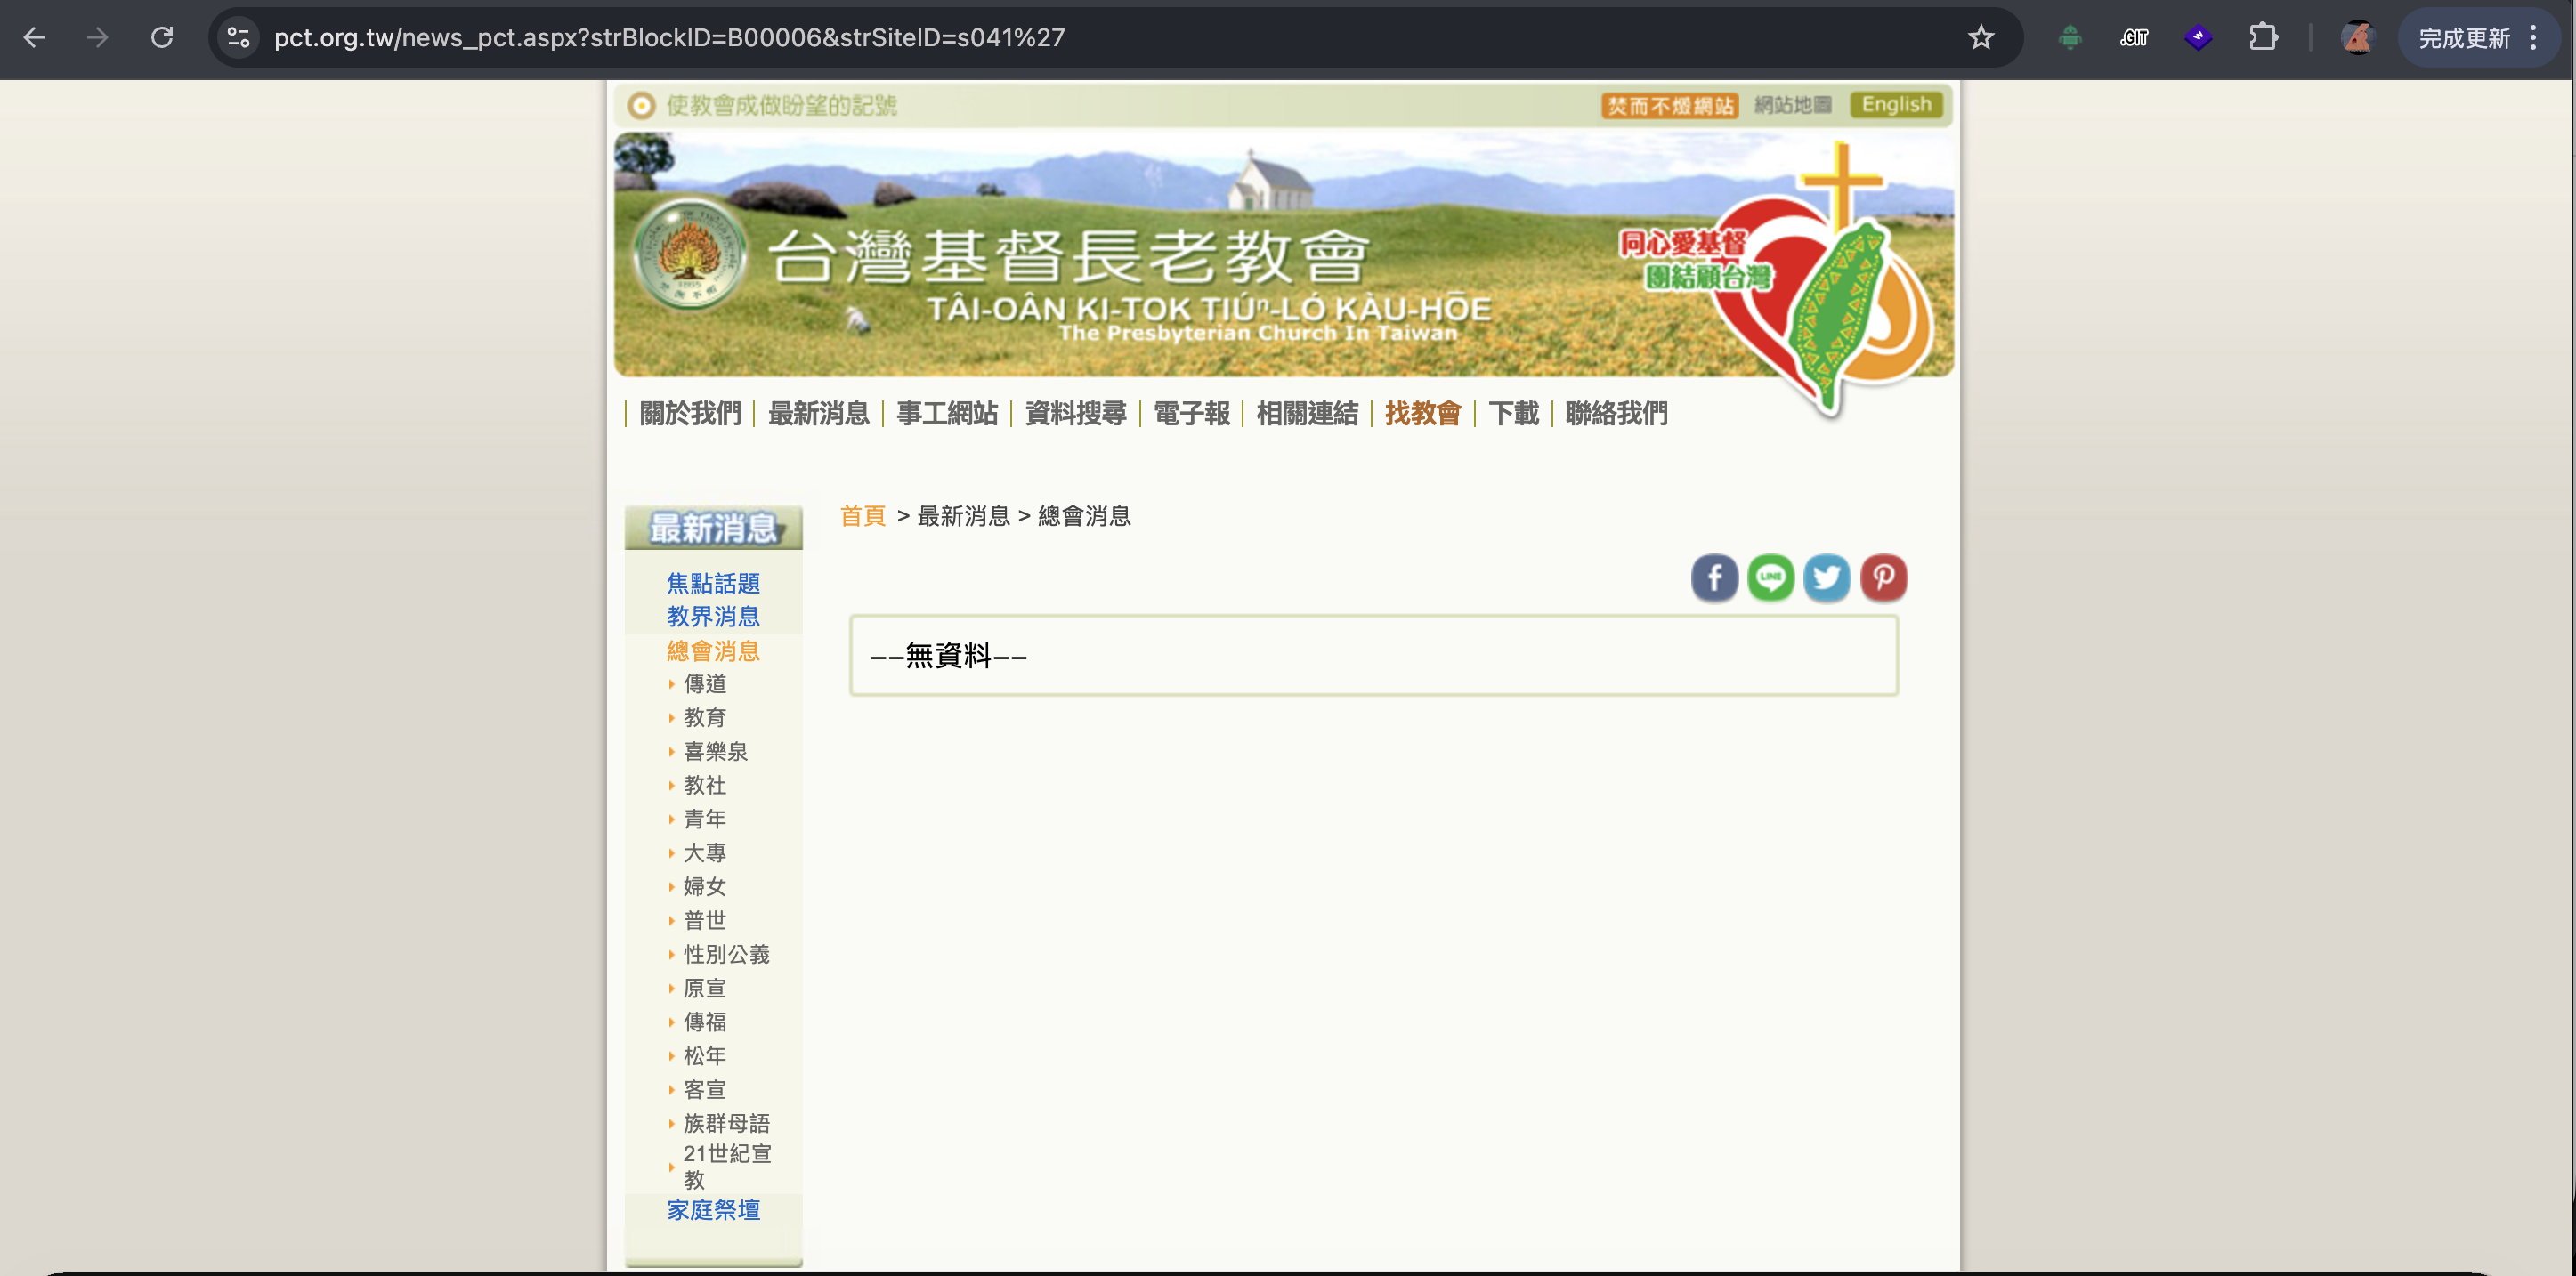Open site information icon in address bar
The height and width of the screenshot is (1276, 2576).
(238, 38)
